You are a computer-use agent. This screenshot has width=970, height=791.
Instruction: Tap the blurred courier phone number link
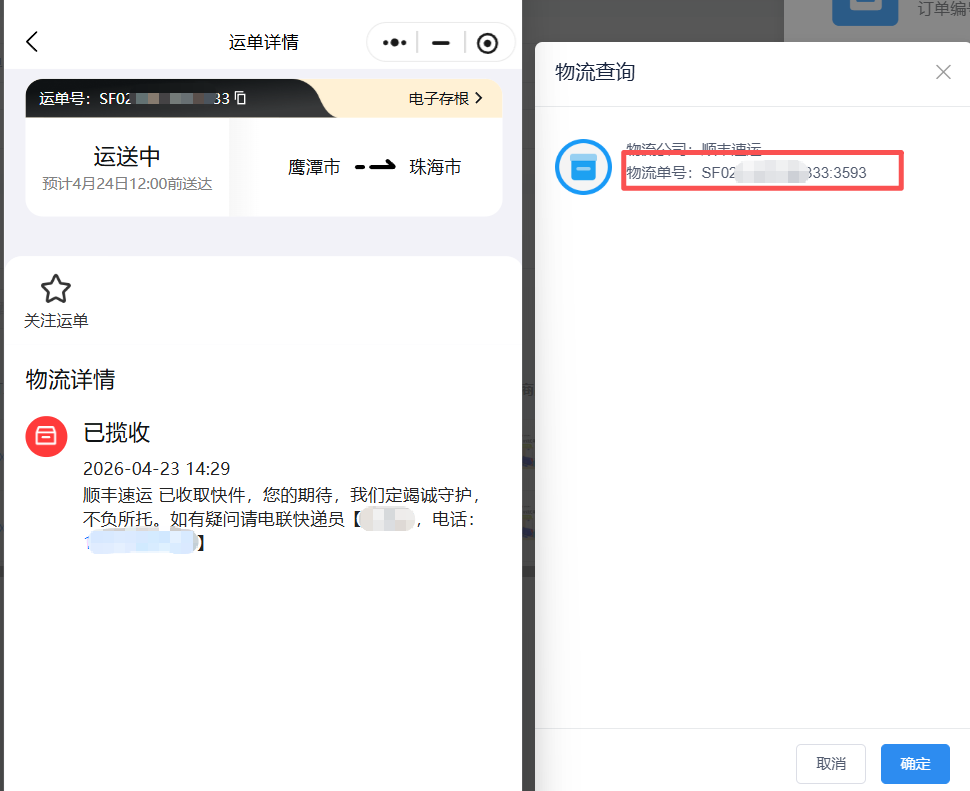(141, 542)
